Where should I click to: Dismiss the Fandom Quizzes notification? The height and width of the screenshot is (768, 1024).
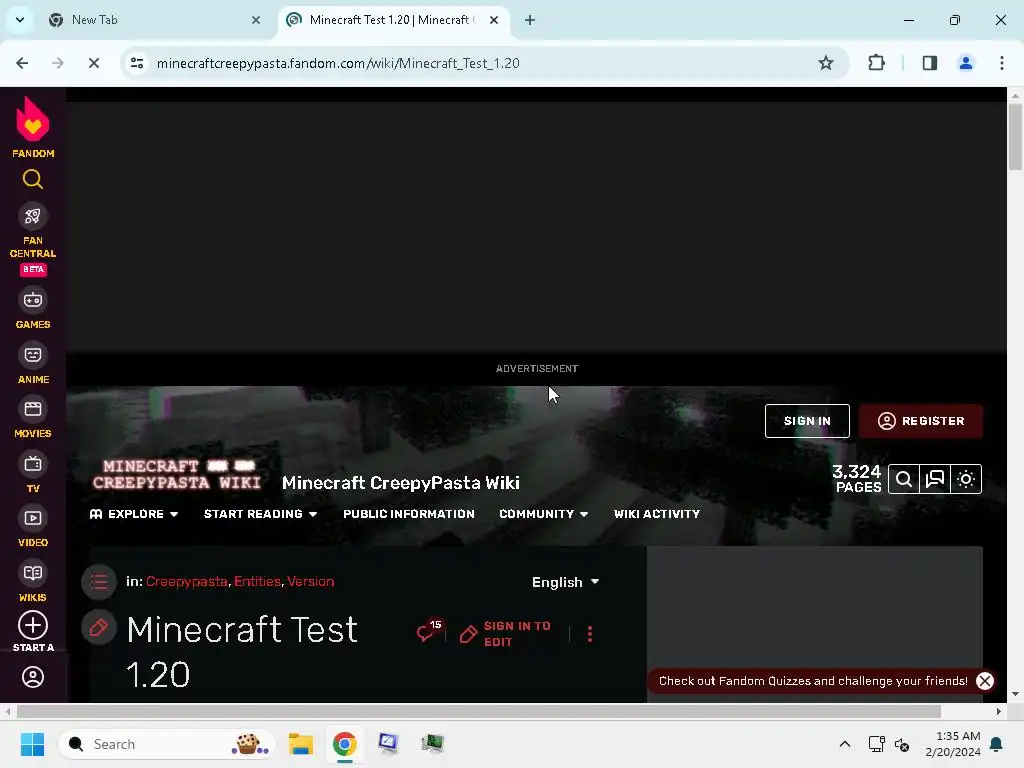[985, 681]
